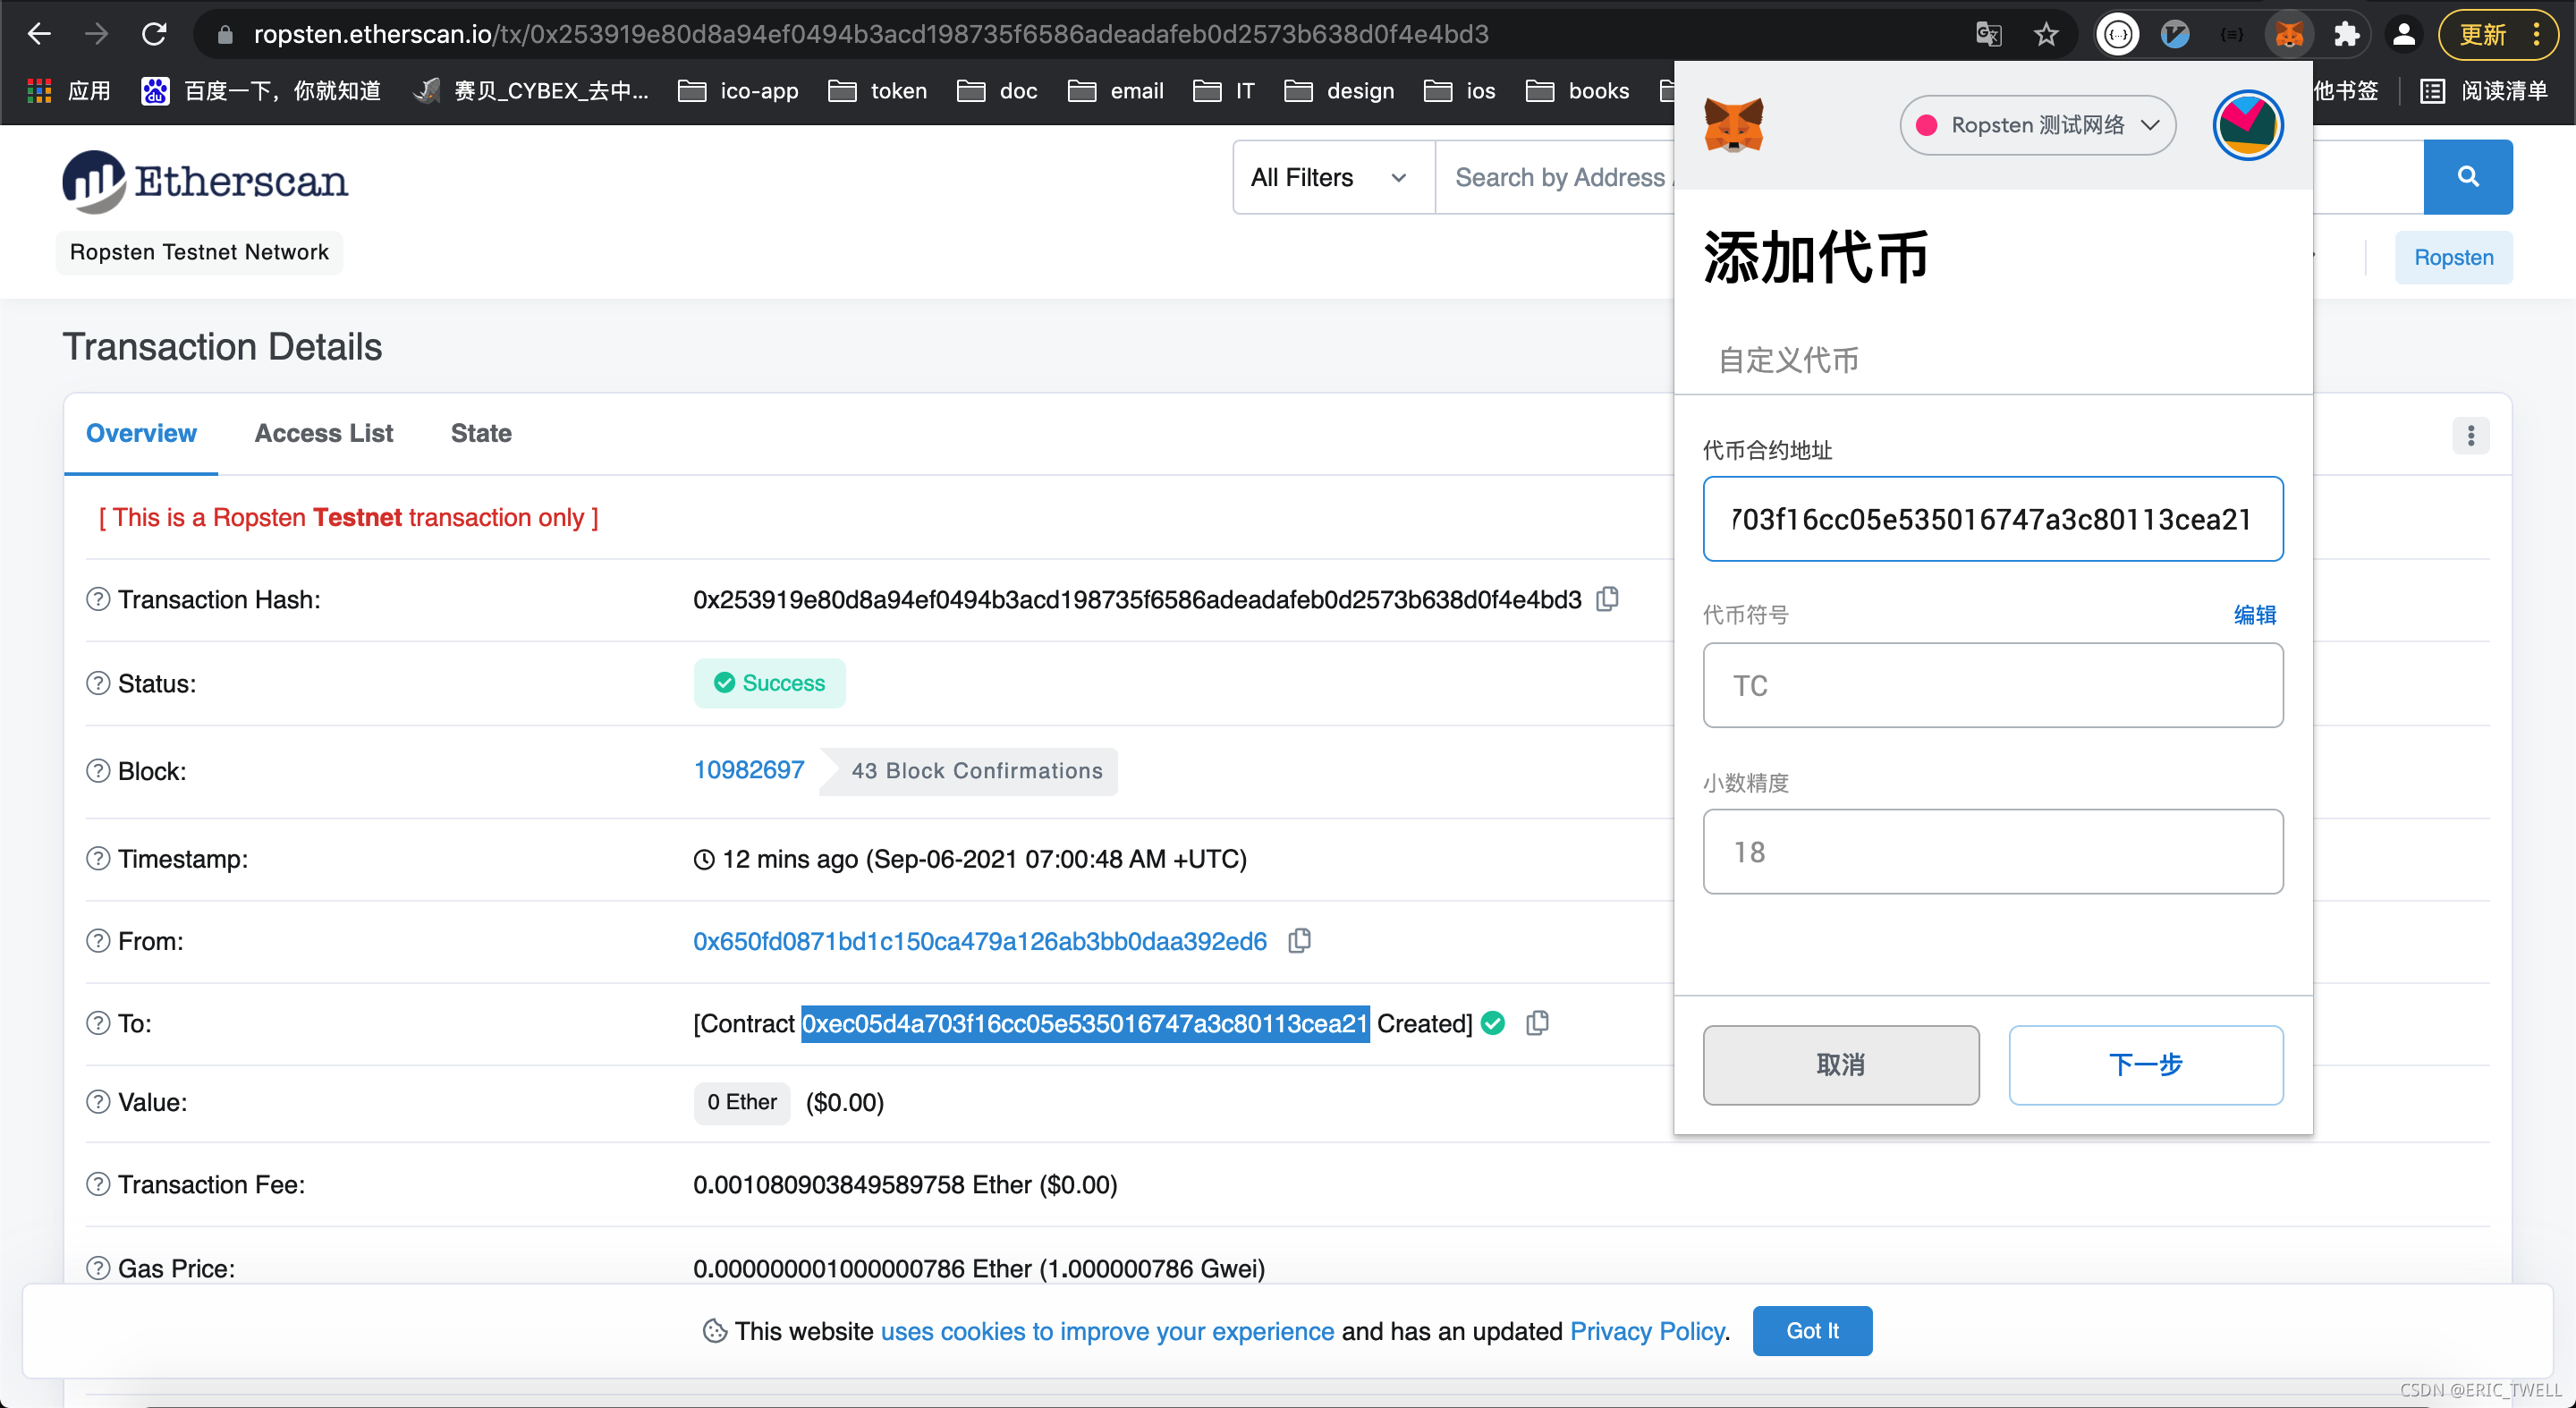This screenshot has width=2576, height=1408.
Task: Click the help icon beside Value
Action: coord(98,1102)
